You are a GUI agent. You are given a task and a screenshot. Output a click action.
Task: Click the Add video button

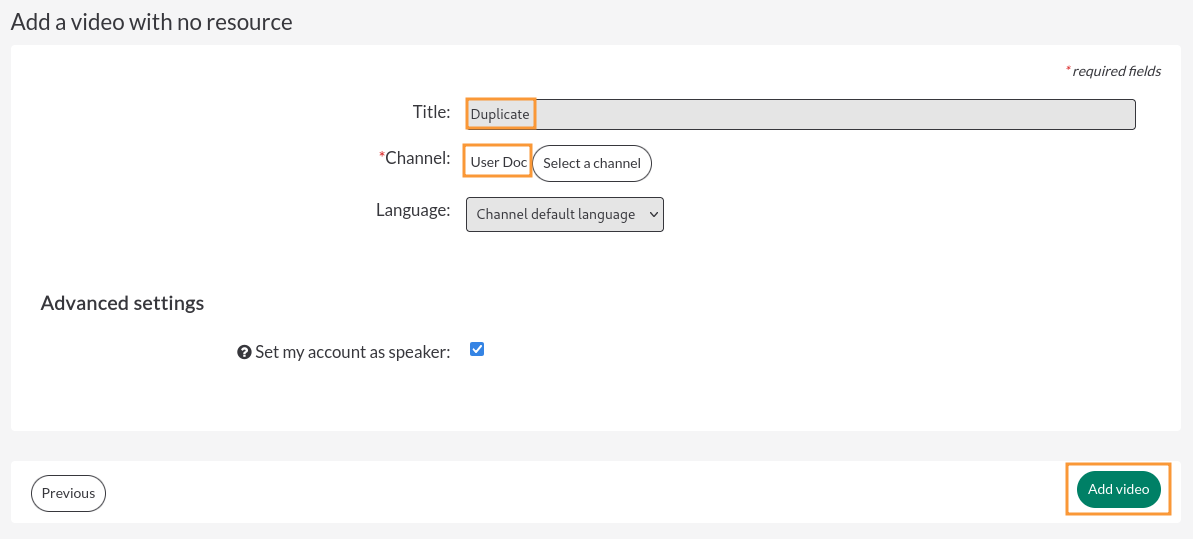[1118, 490]
